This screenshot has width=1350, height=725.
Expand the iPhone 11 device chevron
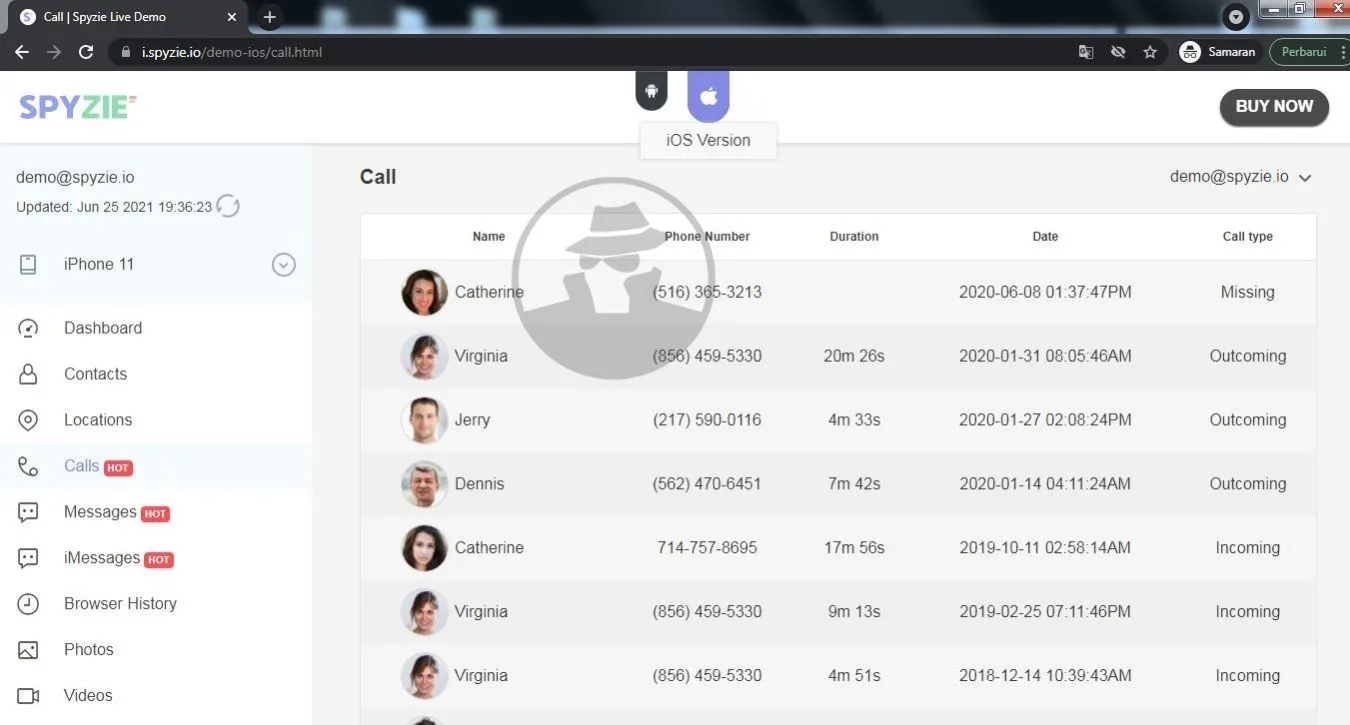click(x=284, y=265)
